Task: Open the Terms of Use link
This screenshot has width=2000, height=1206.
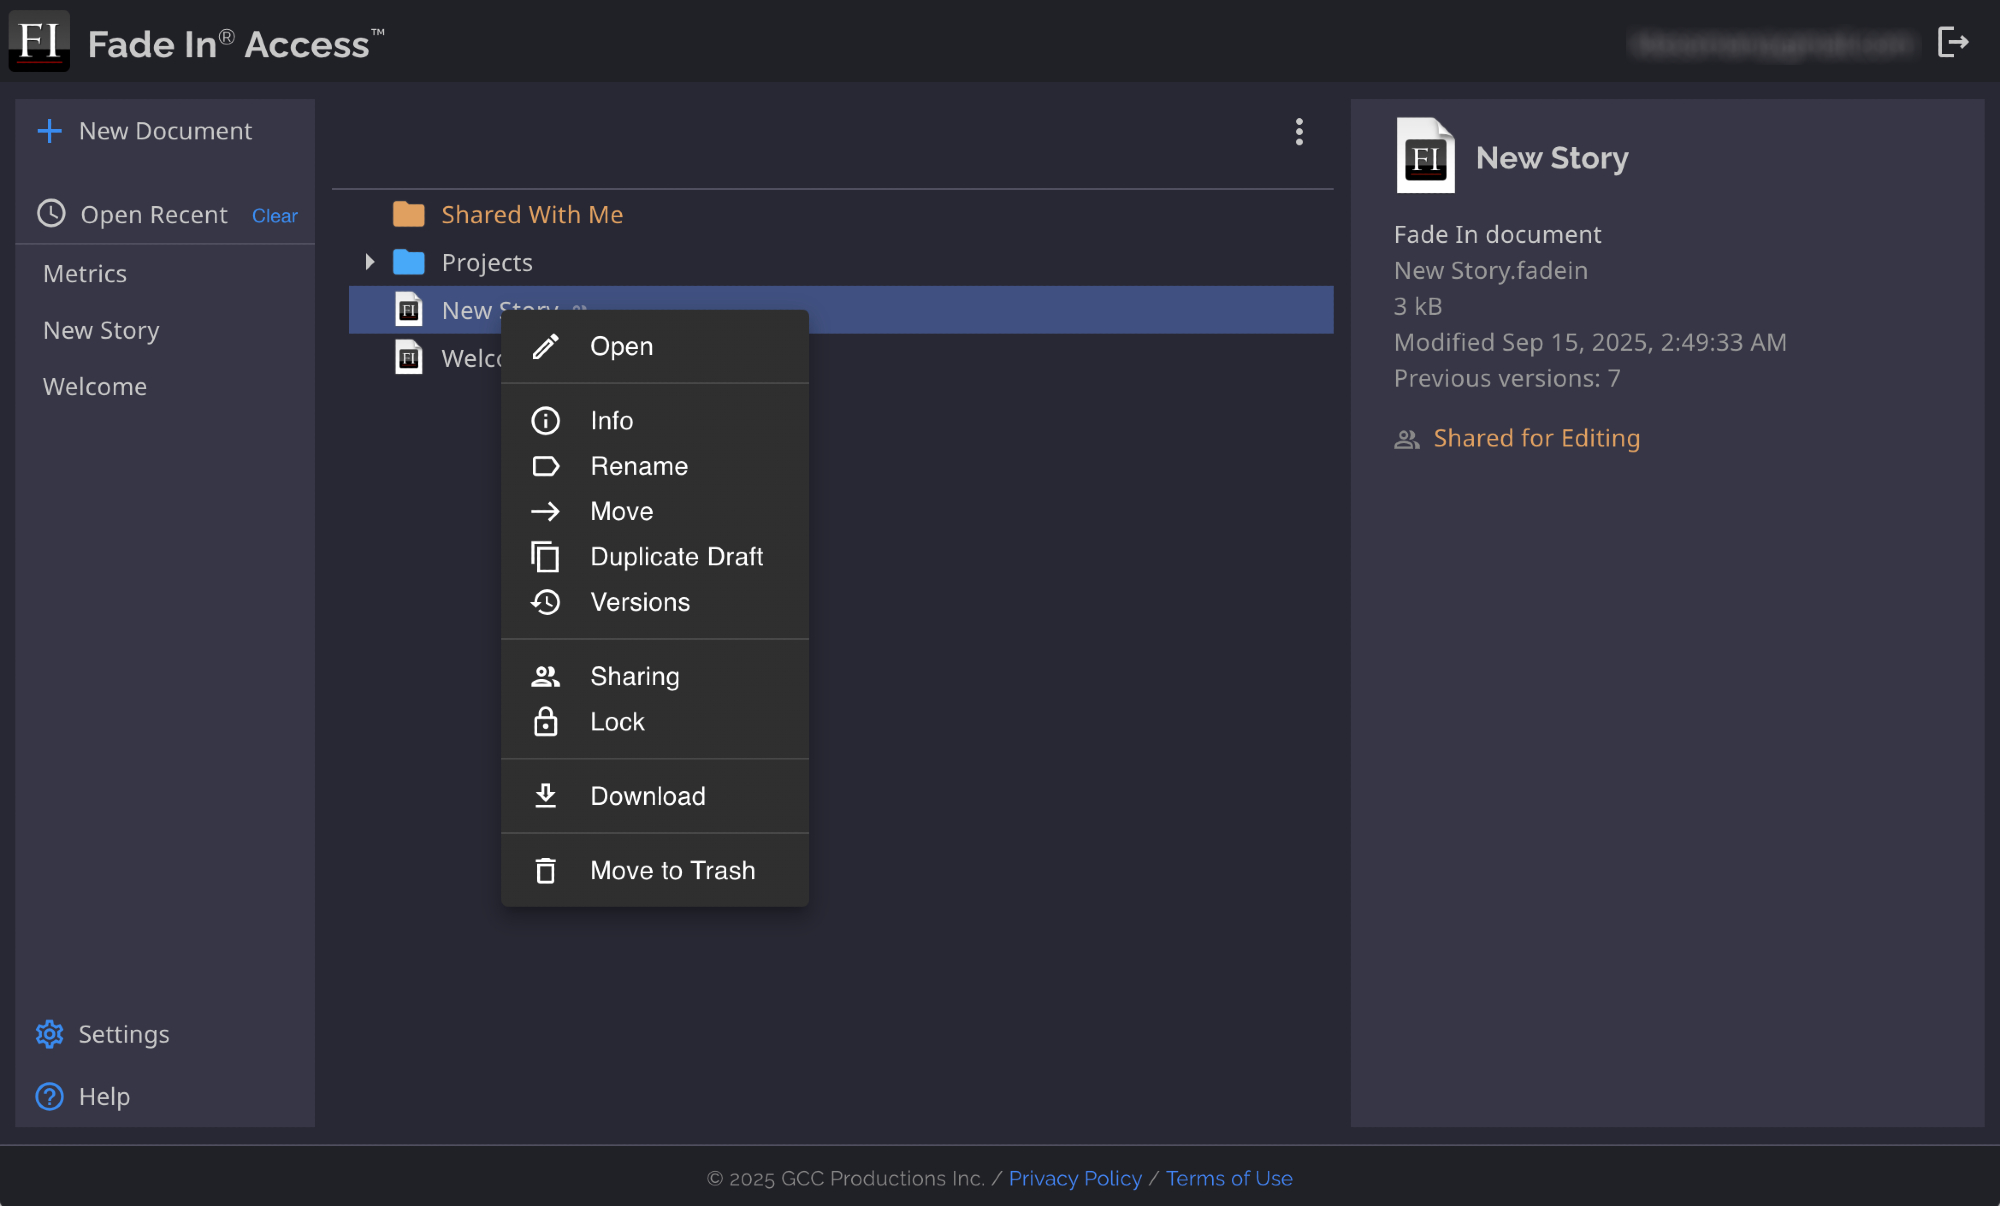Action: pyautogui.click(x=1228, y=1178)
